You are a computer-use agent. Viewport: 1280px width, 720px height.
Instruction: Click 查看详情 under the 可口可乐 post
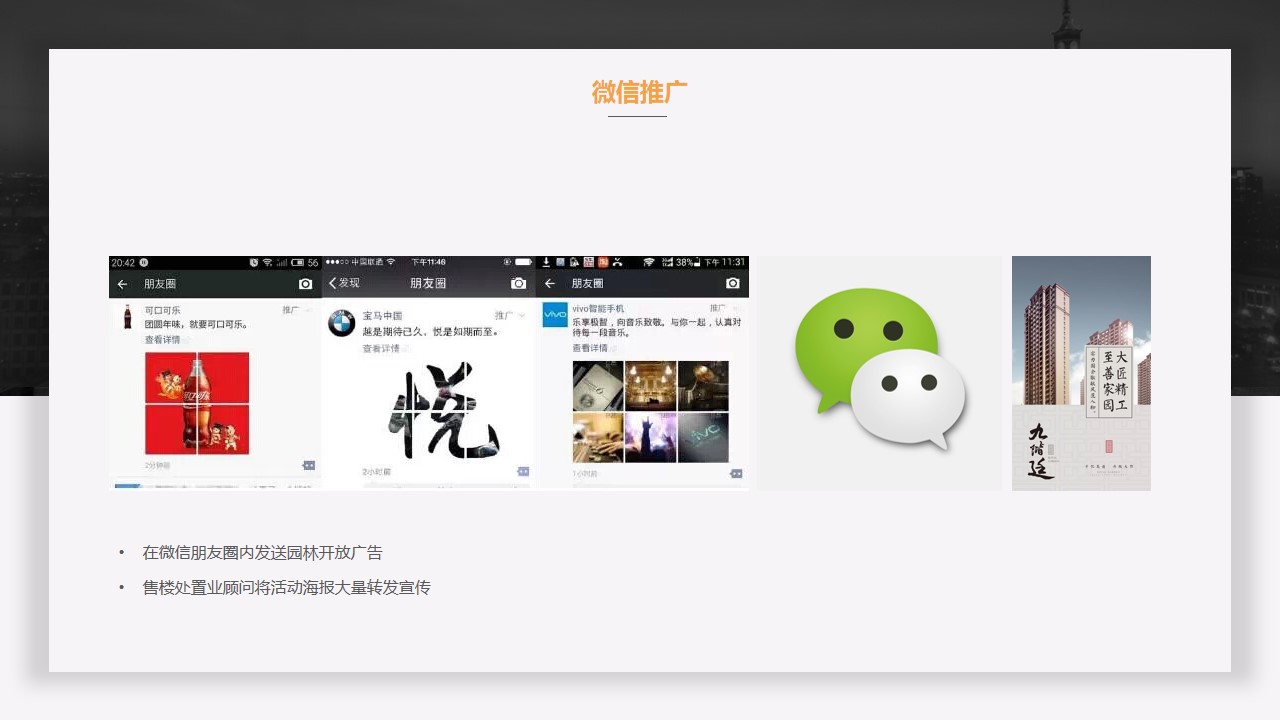(x=162, y=340)
